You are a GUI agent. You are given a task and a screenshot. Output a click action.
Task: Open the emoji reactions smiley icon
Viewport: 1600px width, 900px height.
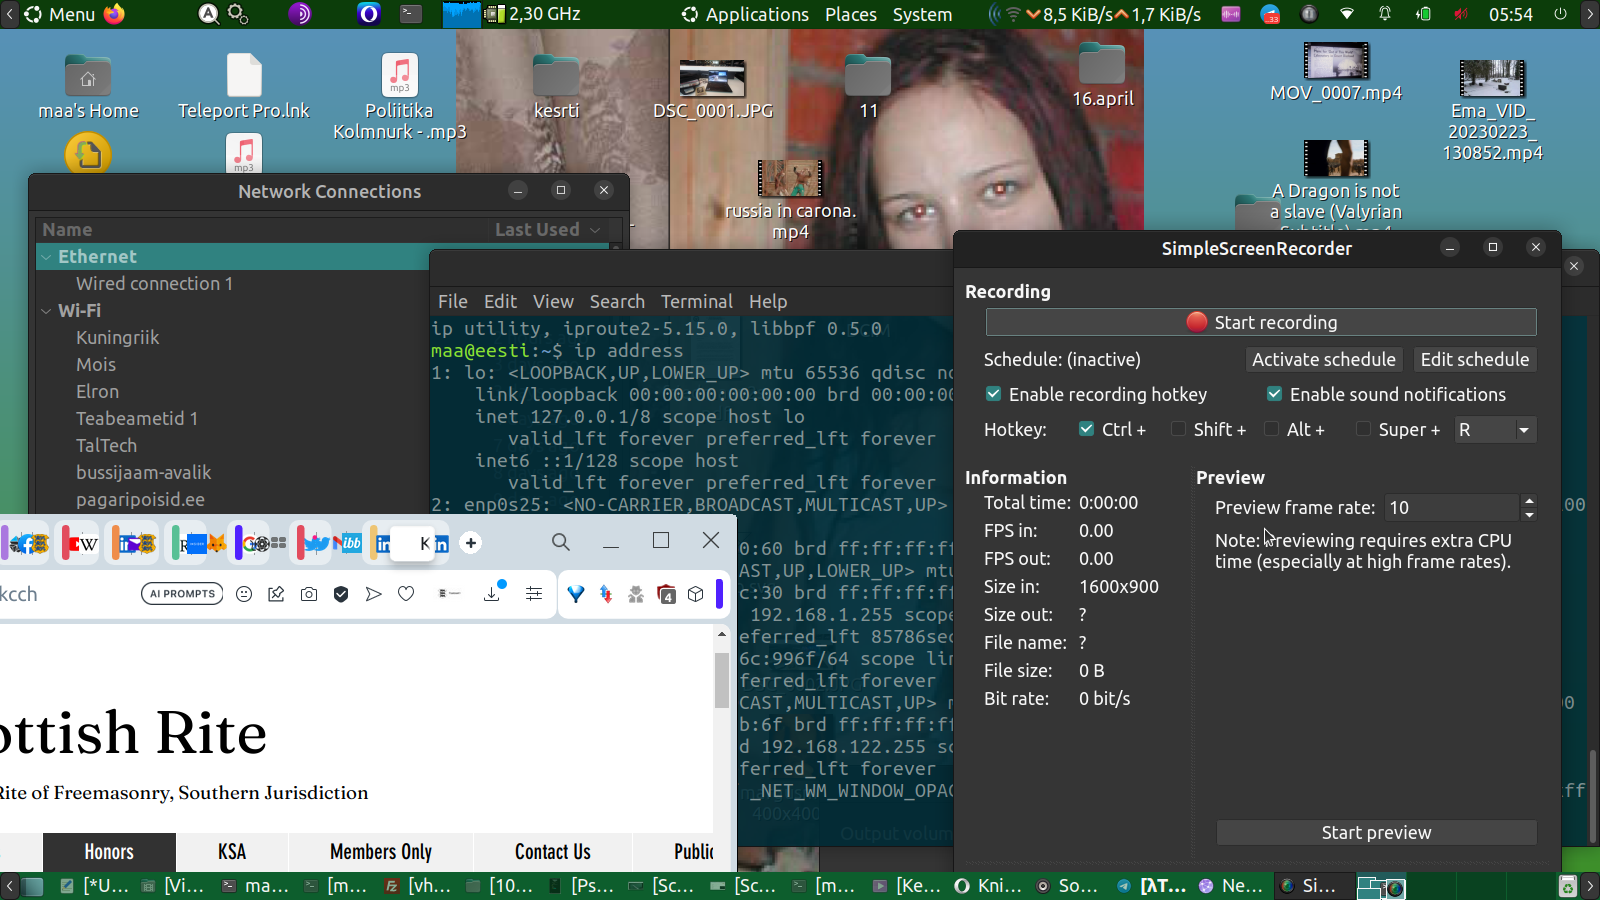(244, 594)
